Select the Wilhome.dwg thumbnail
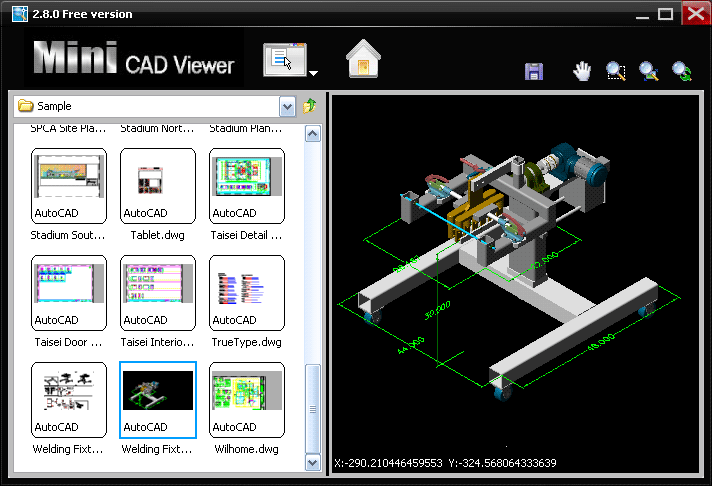The height and width of the screenshot is (486, 712). 247,400
